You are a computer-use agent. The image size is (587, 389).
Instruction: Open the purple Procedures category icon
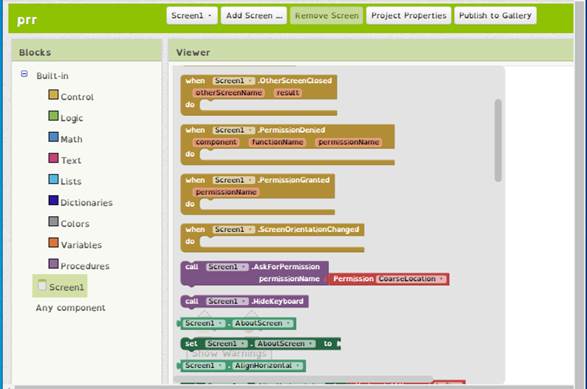[54, 264]
